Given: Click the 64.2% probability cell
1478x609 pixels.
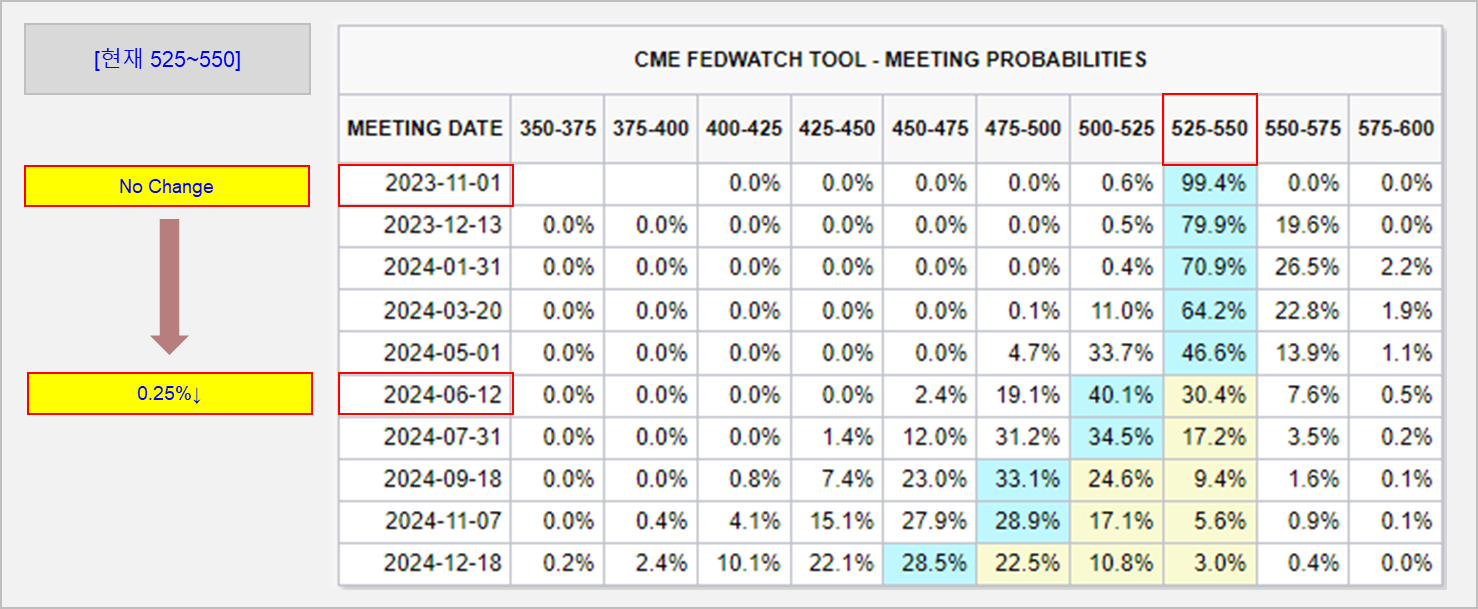Looking at the screenshot, I should coord(1210,311).
